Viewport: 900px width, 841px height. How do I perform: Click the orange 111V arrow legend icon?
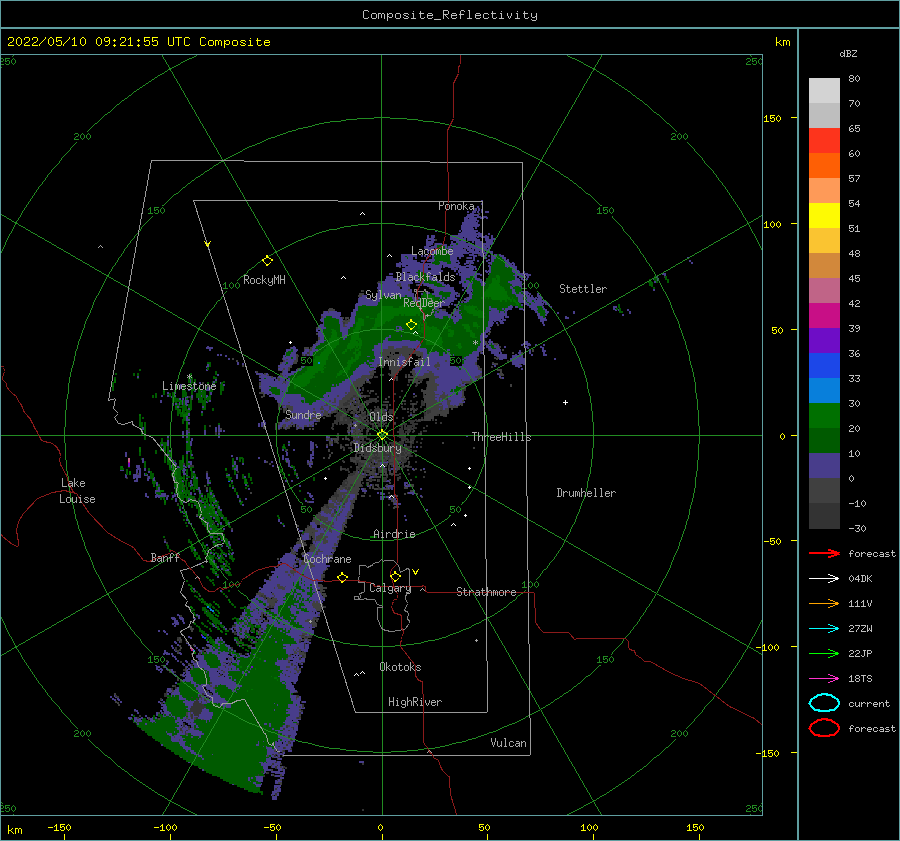824,603
